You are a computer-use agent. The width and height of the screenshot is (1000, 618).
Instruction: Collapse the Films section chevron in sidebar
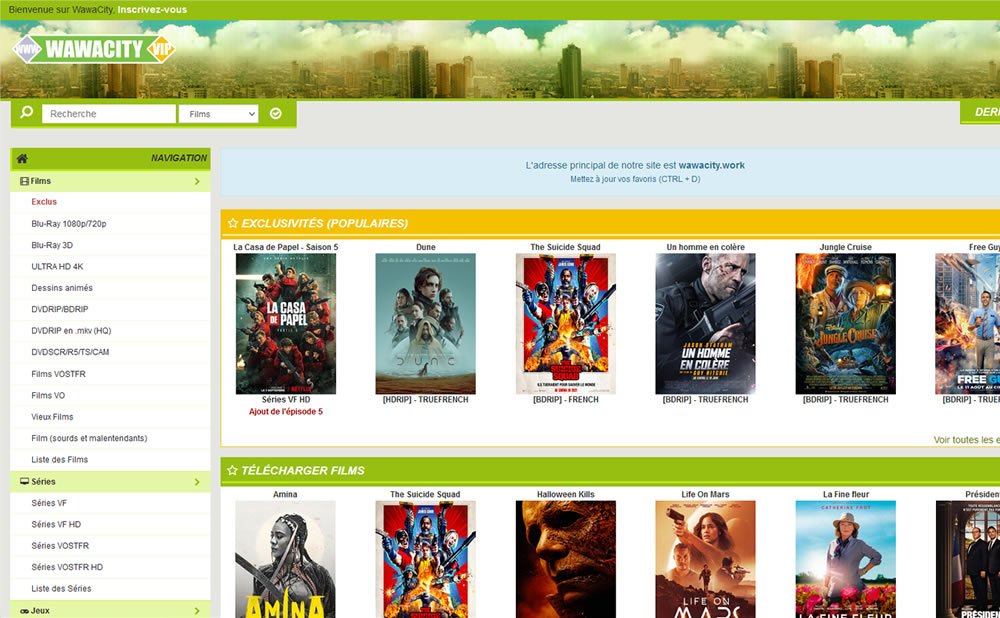coord(197,182)
